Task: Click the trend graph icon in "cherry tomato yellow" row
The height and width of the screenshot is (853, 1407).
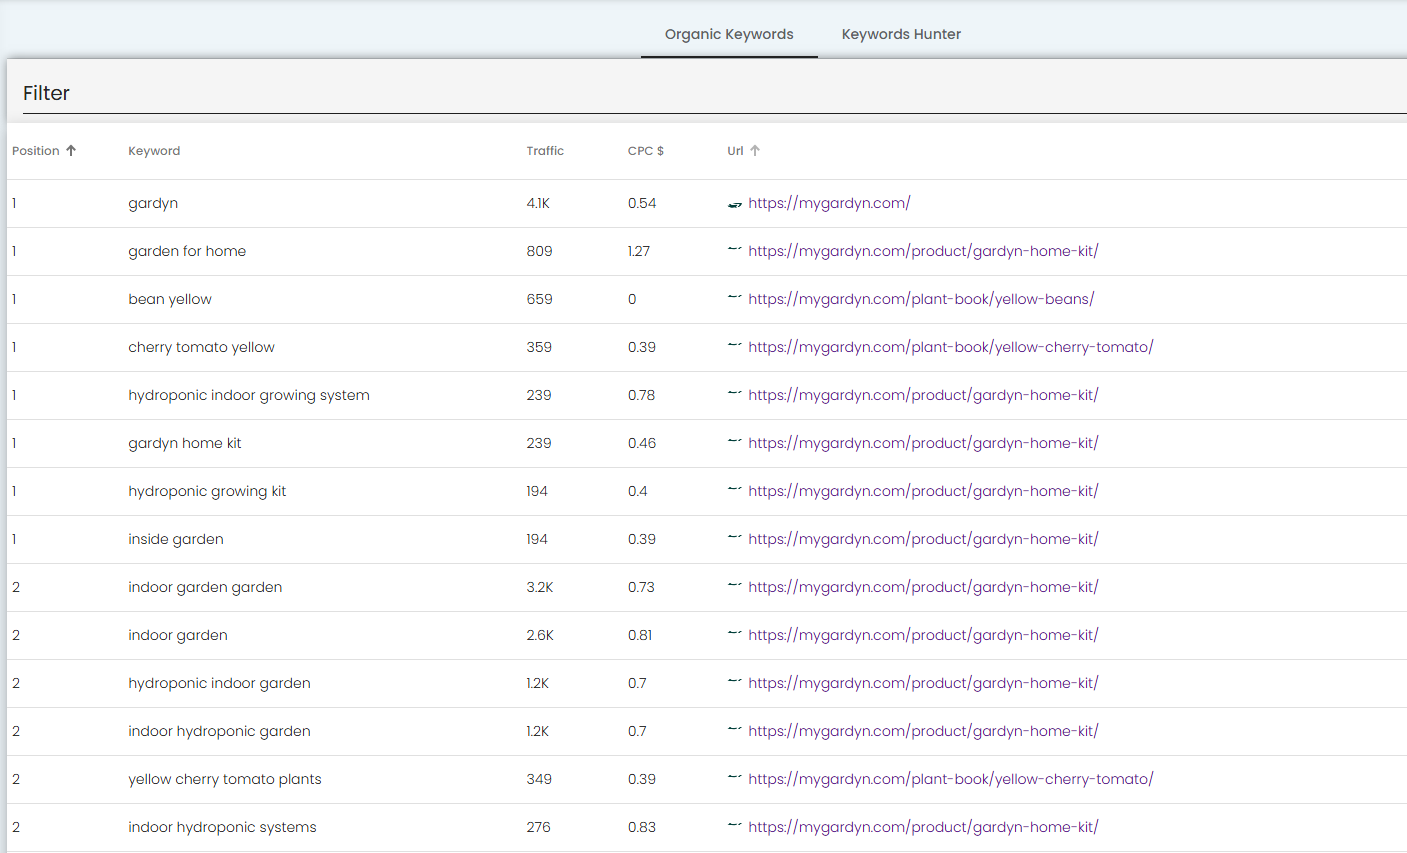Action: [735, 347]
